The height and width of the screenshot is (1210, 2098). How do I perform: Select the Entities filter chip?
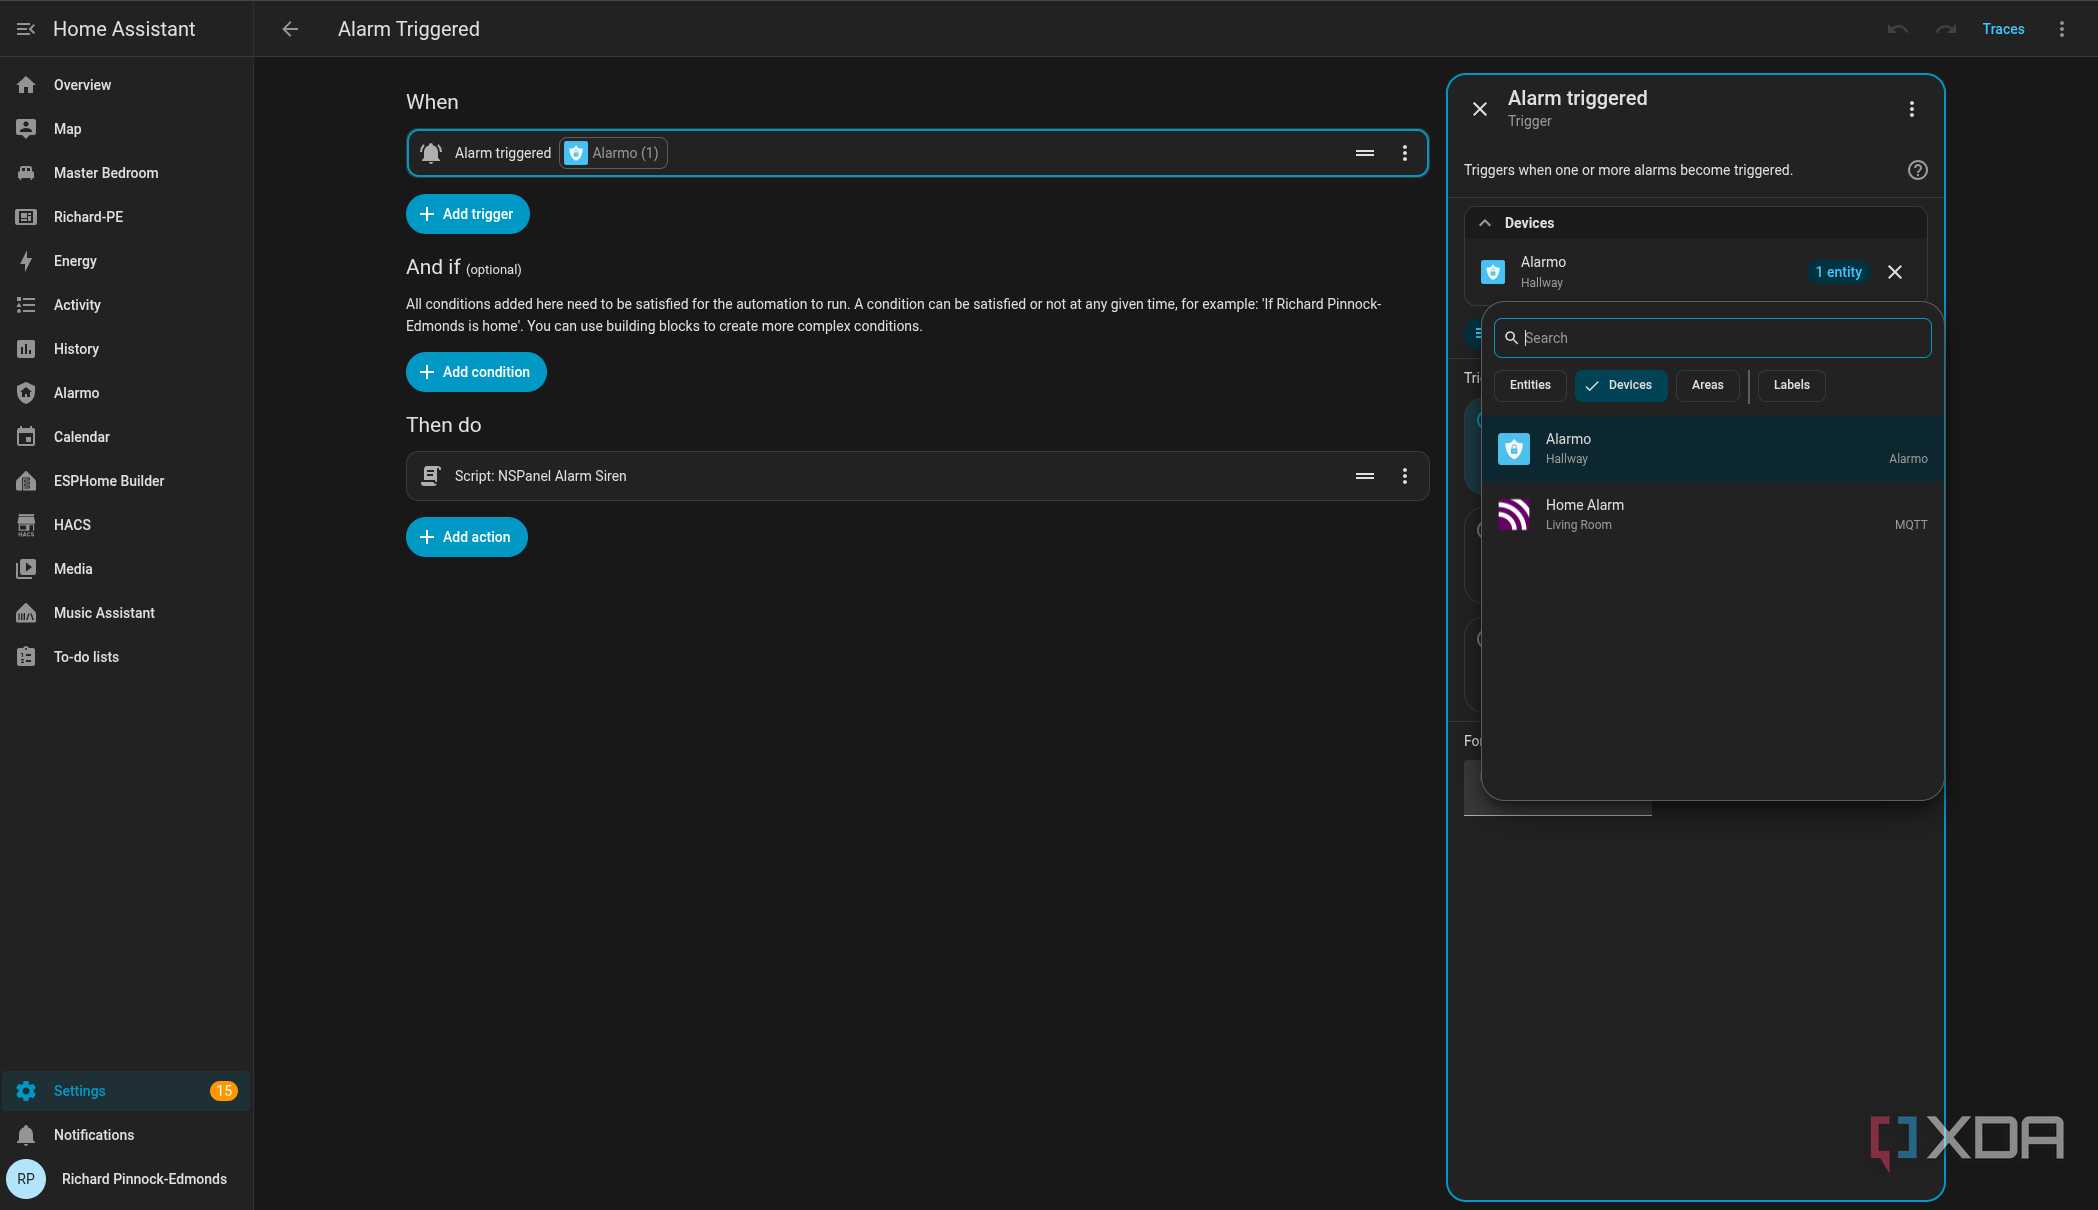[1530, 385]
